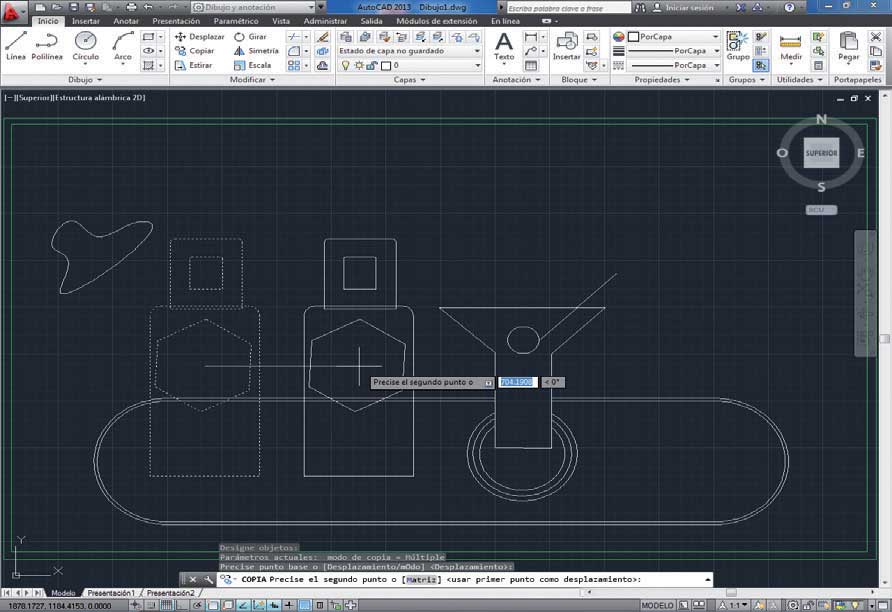Viewport: 892px width, 612px height.
Task: Open the workspace selector Dibujo y anotación
Action: tap(254, 7)
